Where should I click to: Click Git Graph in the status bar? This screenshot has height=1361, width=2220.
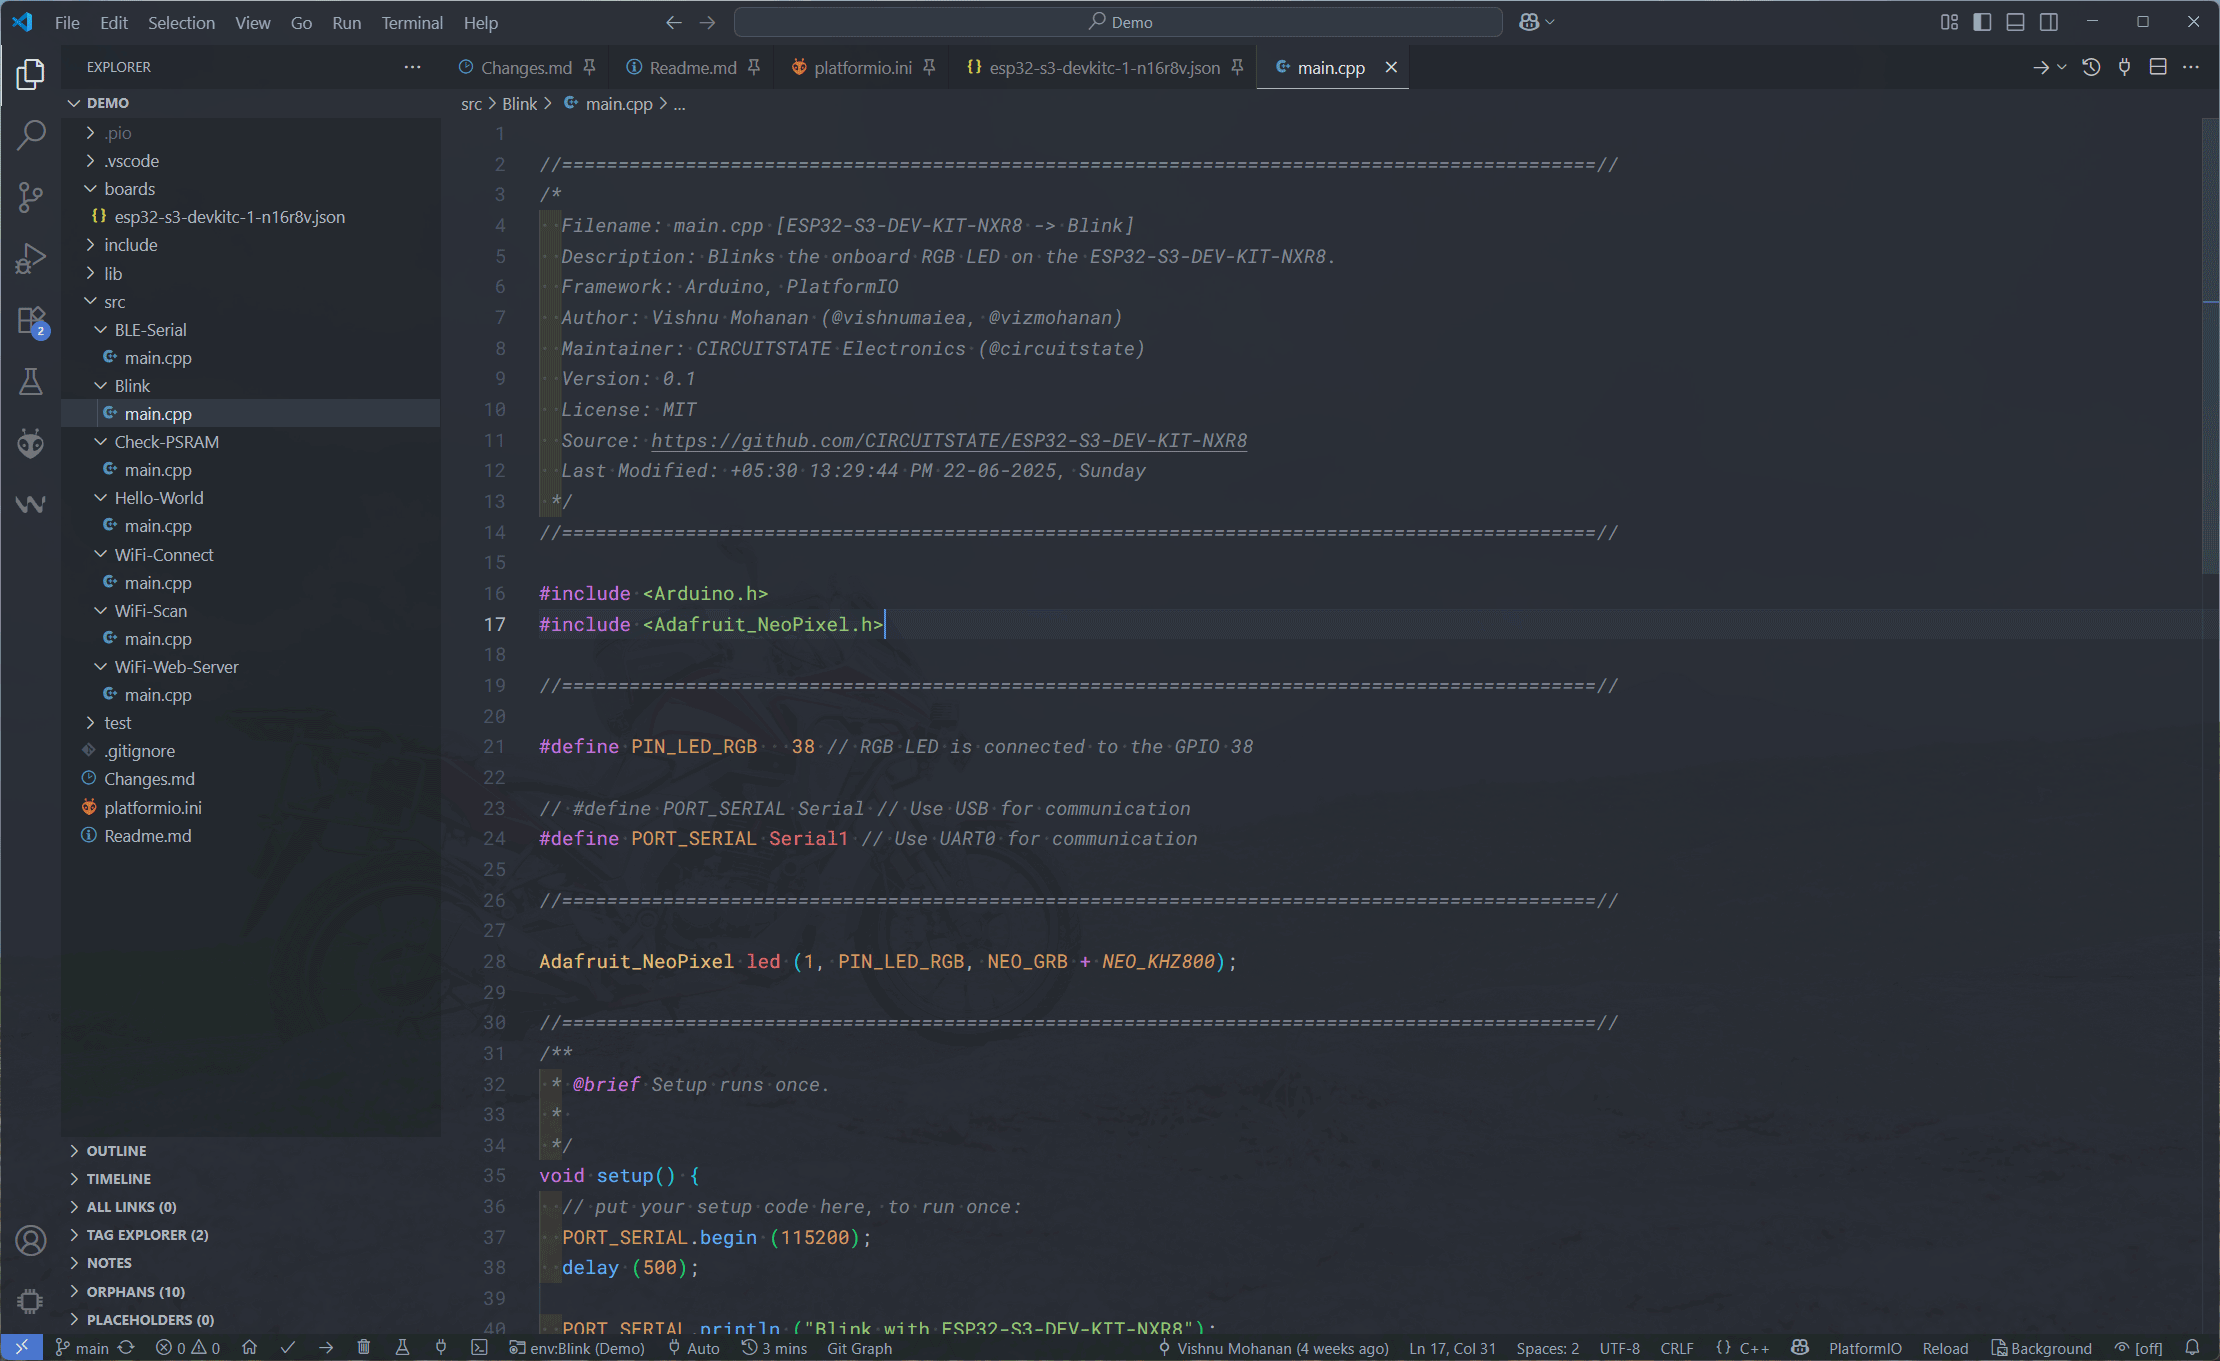click(x=859, y=1348)
